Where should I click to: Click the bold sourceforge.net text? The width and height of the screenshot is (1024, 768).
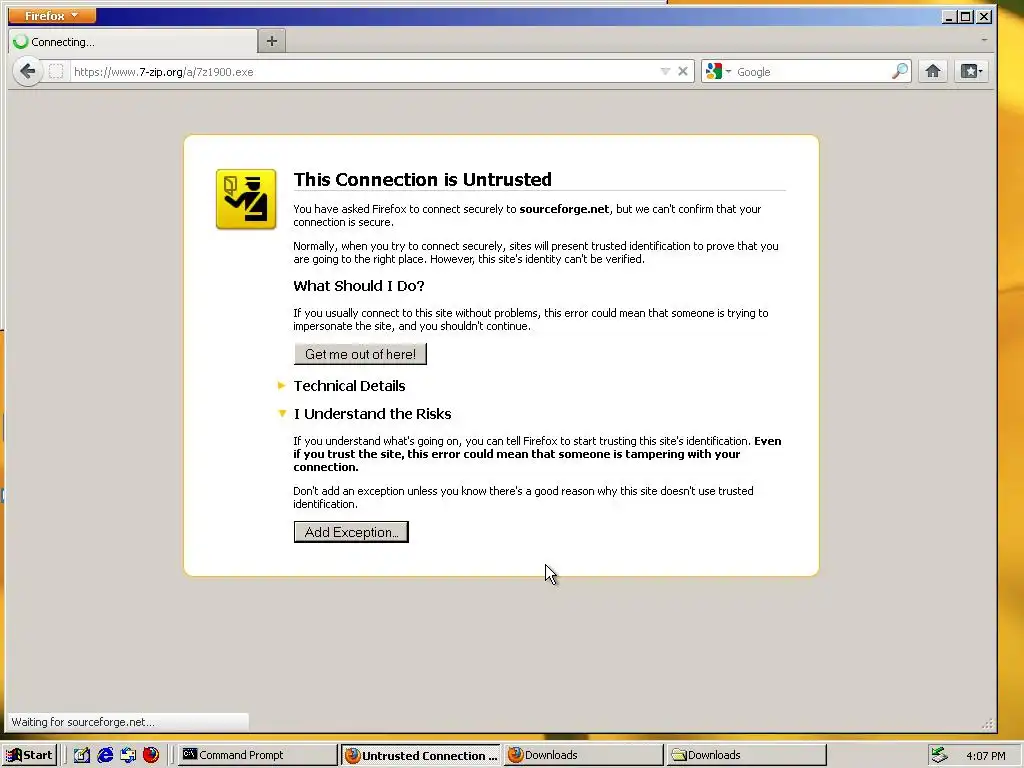click(x=564, y=209)
